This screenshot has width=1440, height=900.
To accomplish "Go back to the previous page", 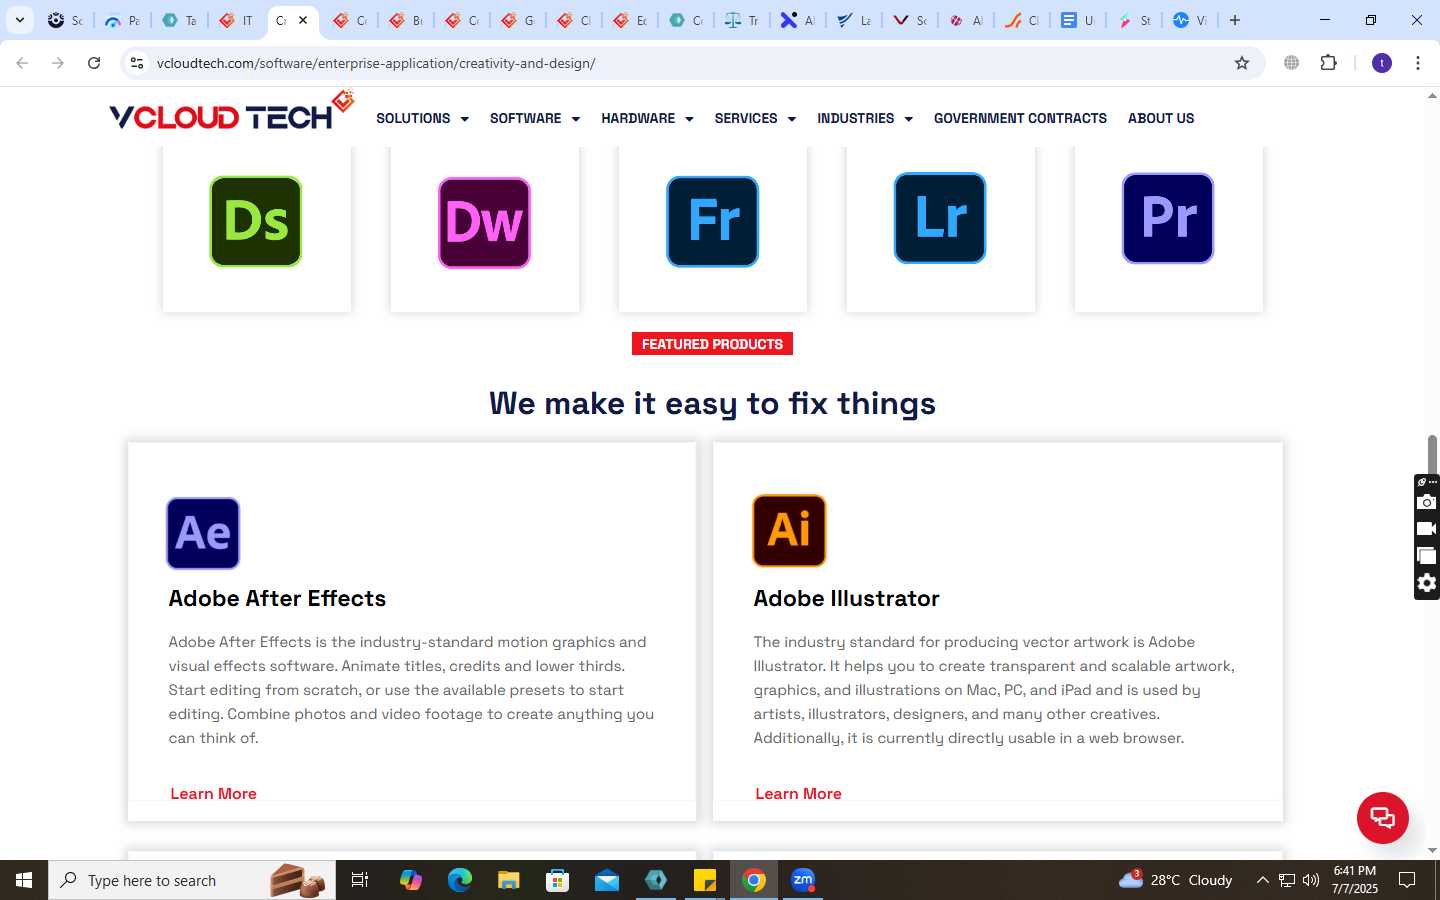I will pos(22,63).
